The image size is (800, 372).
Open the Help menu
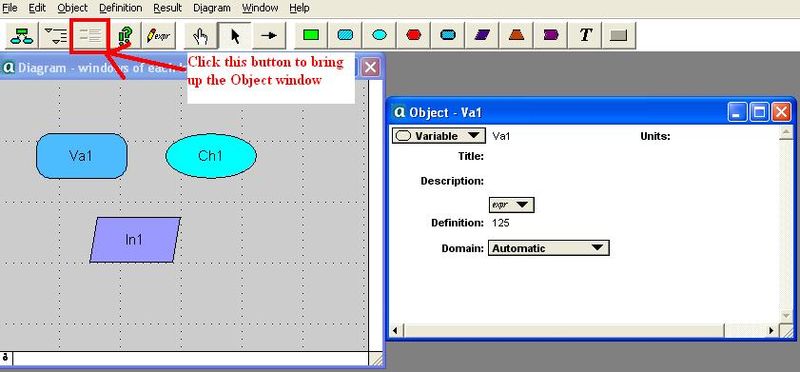pos(299,8)
